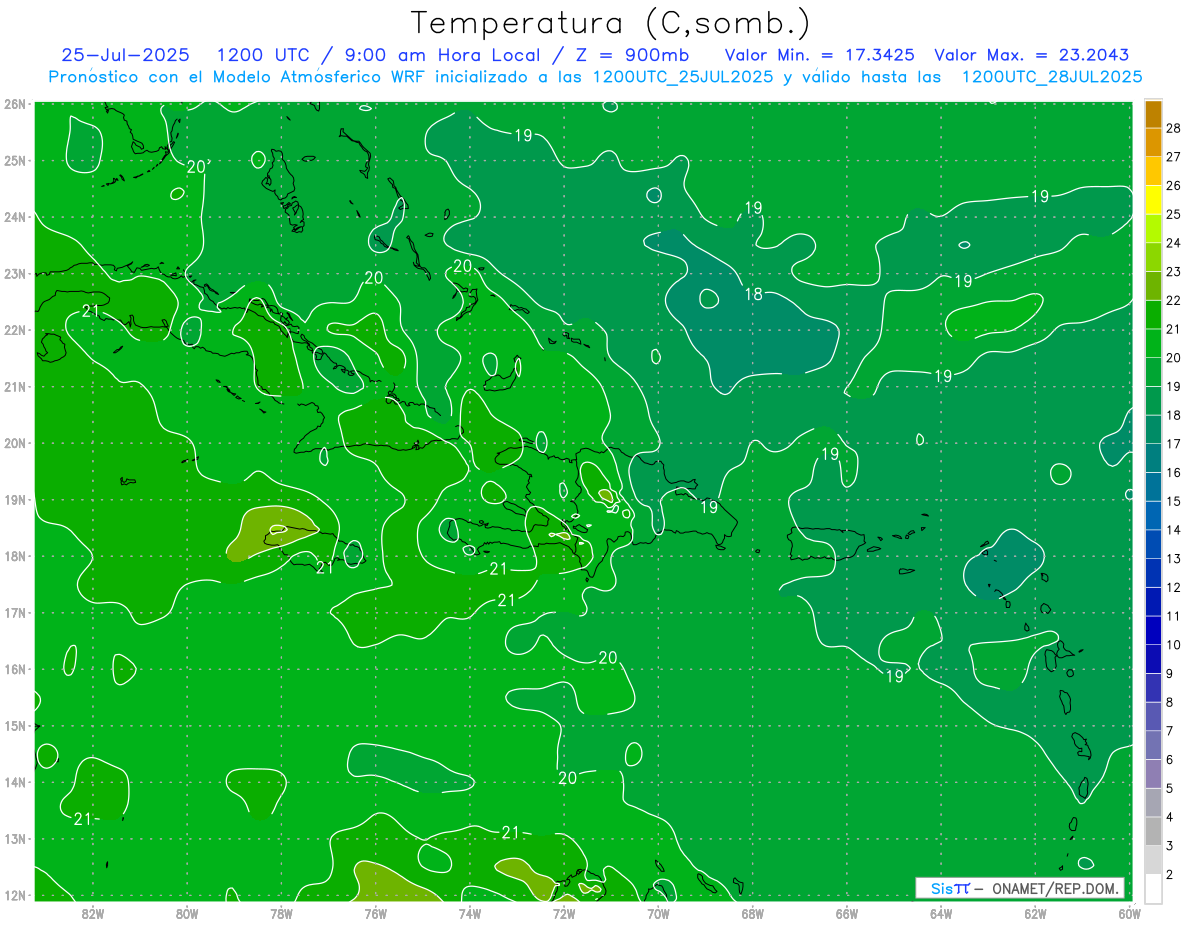
Task: Click the "9:00 am Hora Local" time text
Action: [x=444, y=55]
